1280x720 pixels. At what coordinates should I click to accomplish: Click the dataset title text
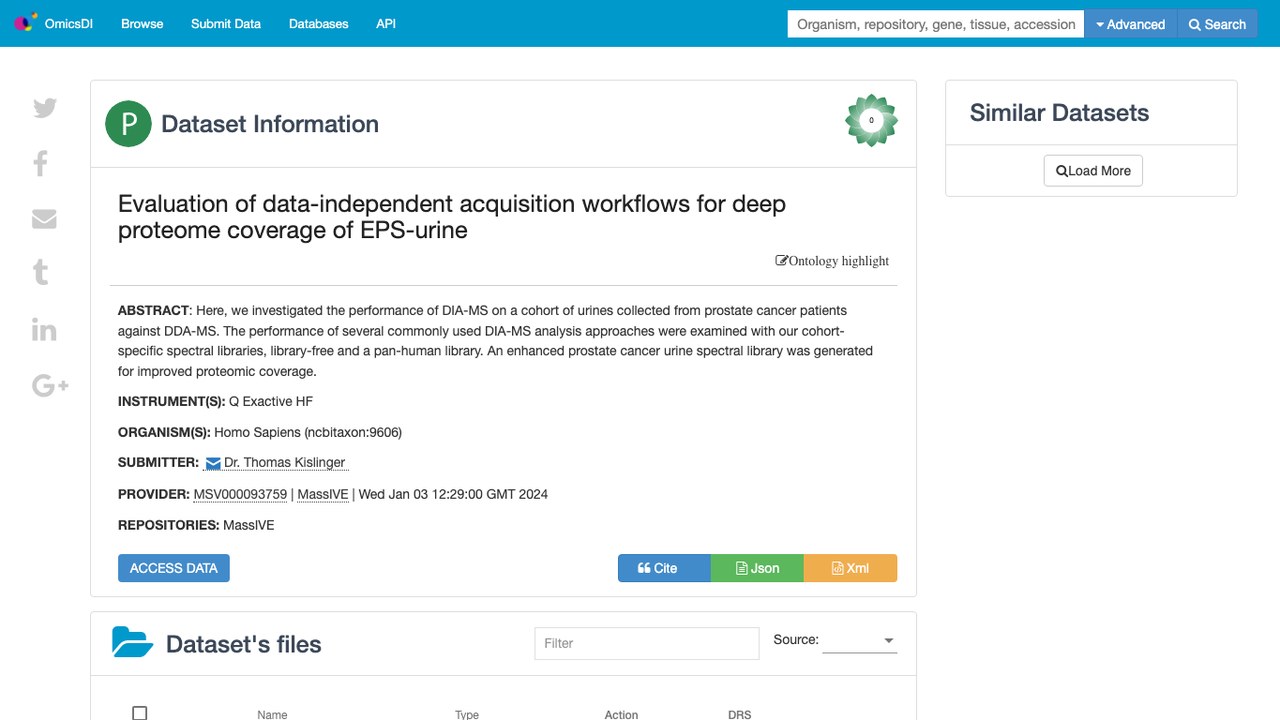(452, 217)
